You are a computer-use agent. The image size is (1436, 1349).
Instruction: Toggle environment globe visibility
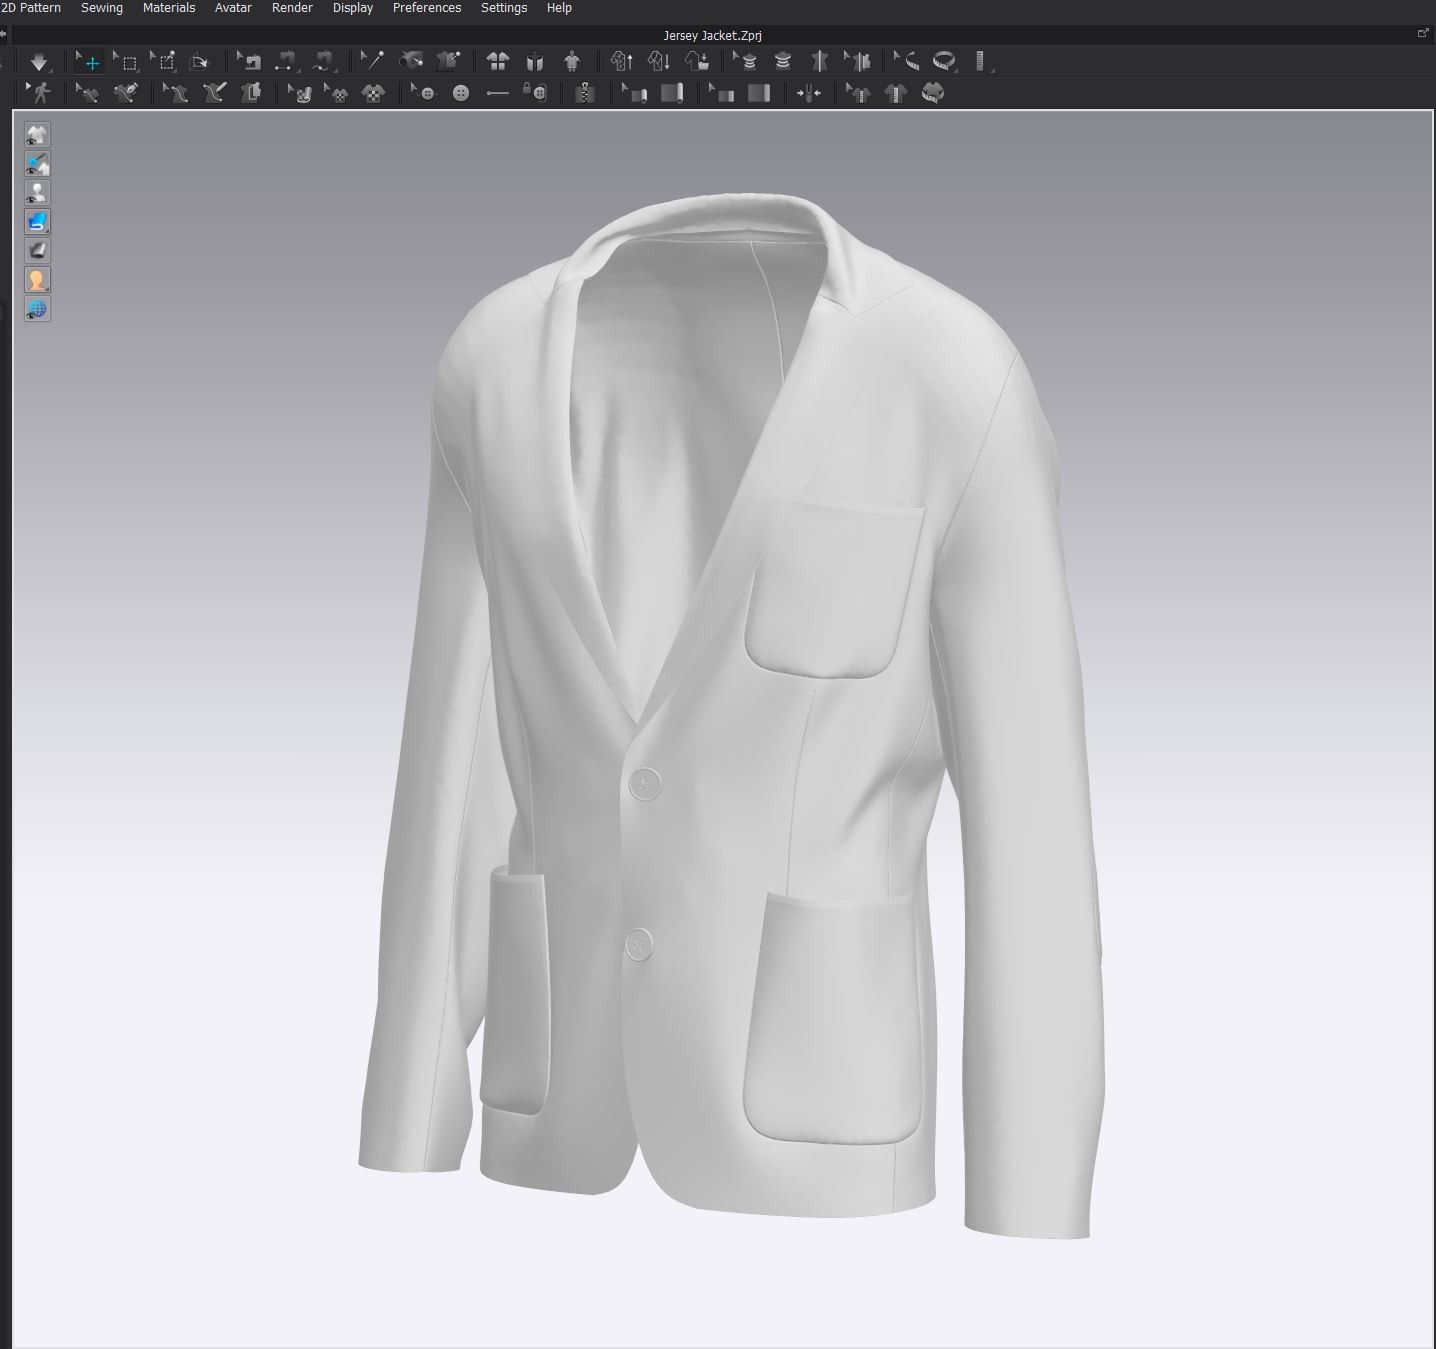[37, 310]
